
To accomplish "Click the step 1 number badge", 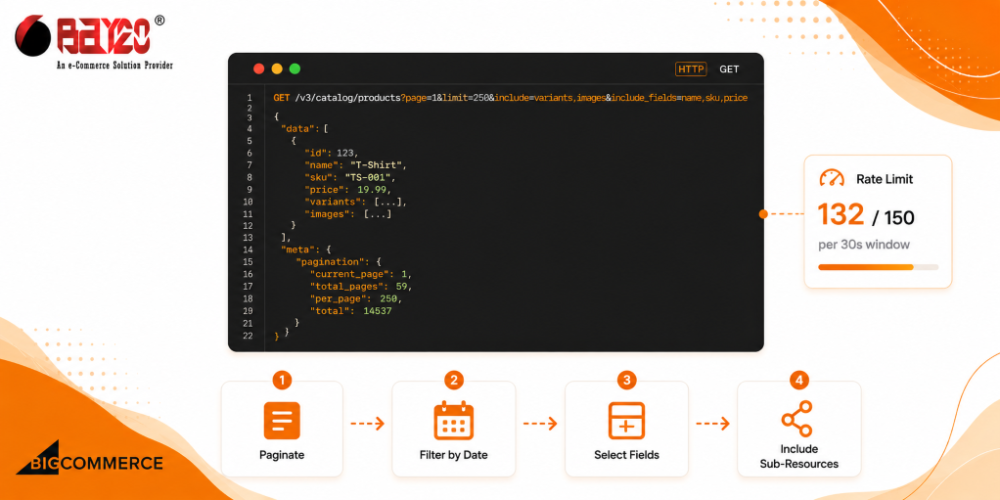I will (x=282, y=381).
